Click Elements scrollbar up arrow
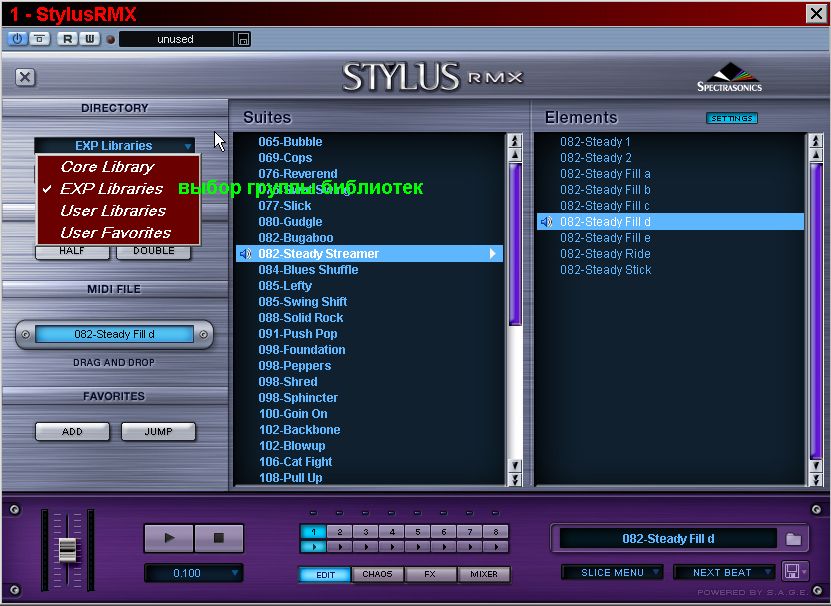The height and width of the screenshot is (606, 831). [816, 155]
